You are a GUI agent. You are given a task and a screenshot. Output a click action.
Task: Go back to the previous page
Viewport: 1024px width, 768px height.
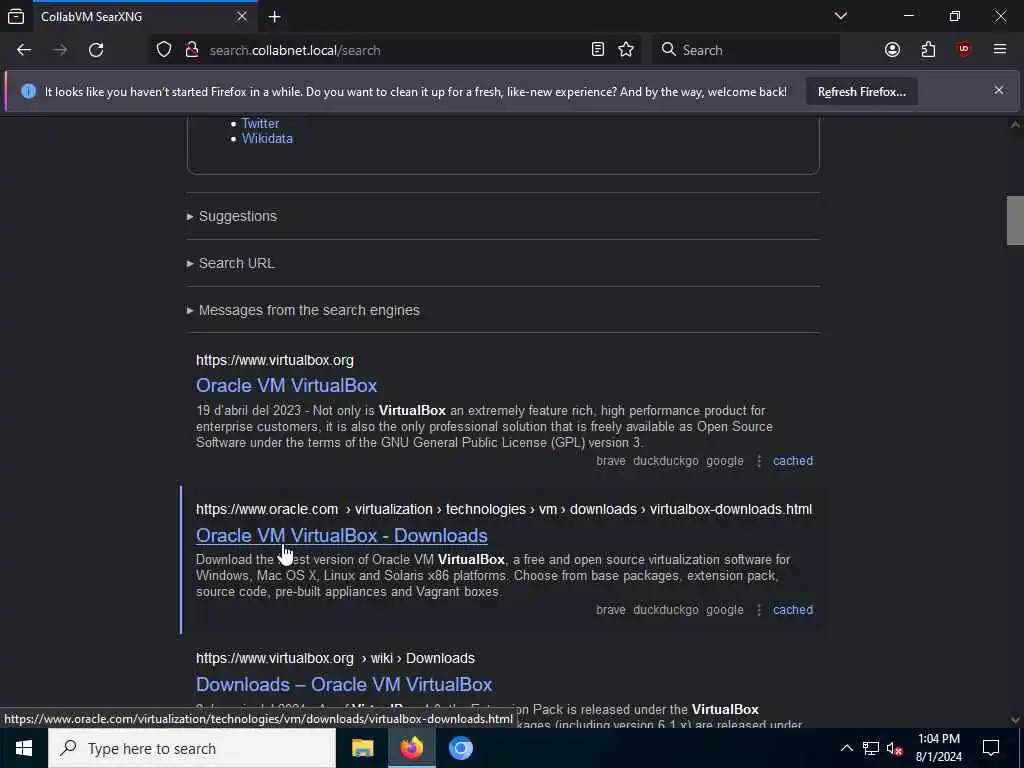[24, 50]
